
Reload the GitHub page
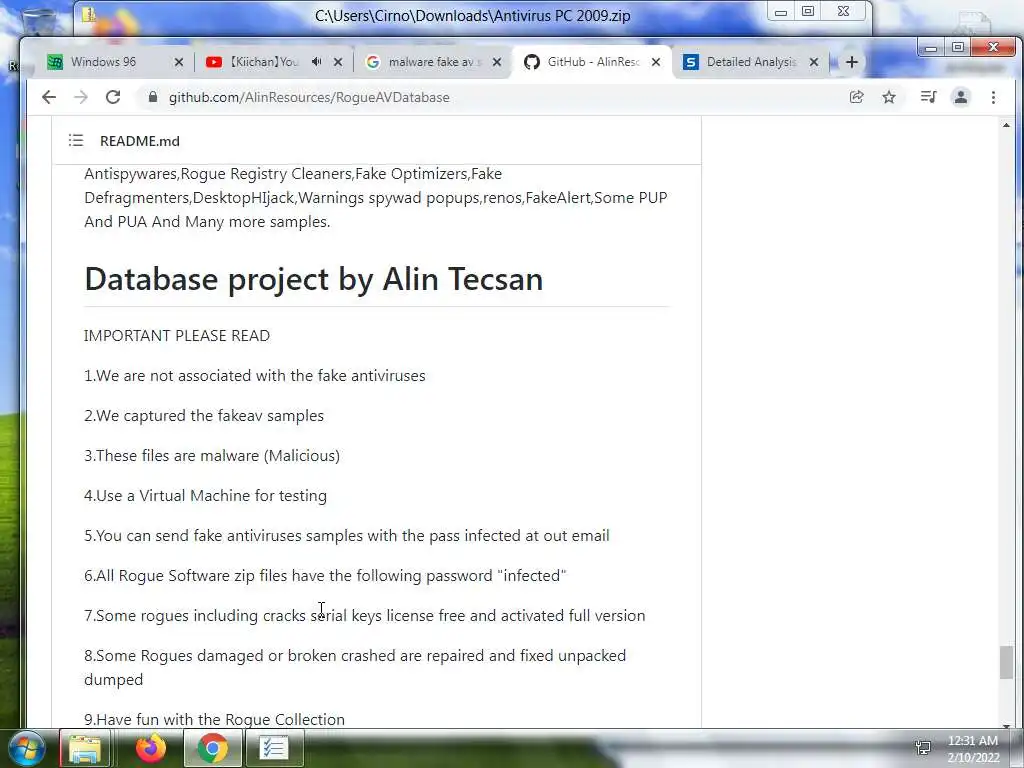point(113,97)
